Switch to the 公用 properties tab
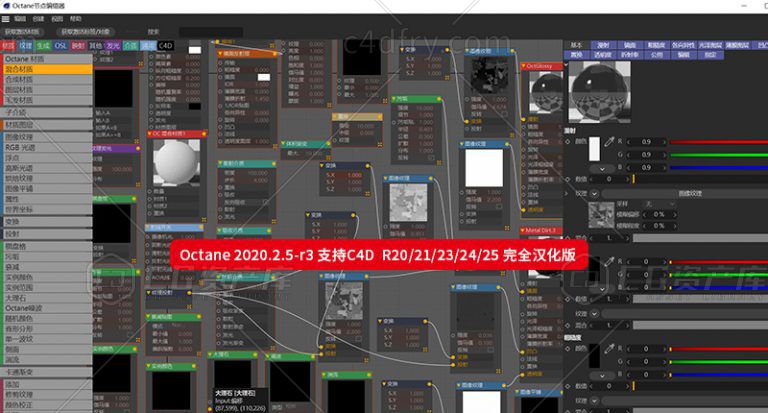 coord(657,54)
